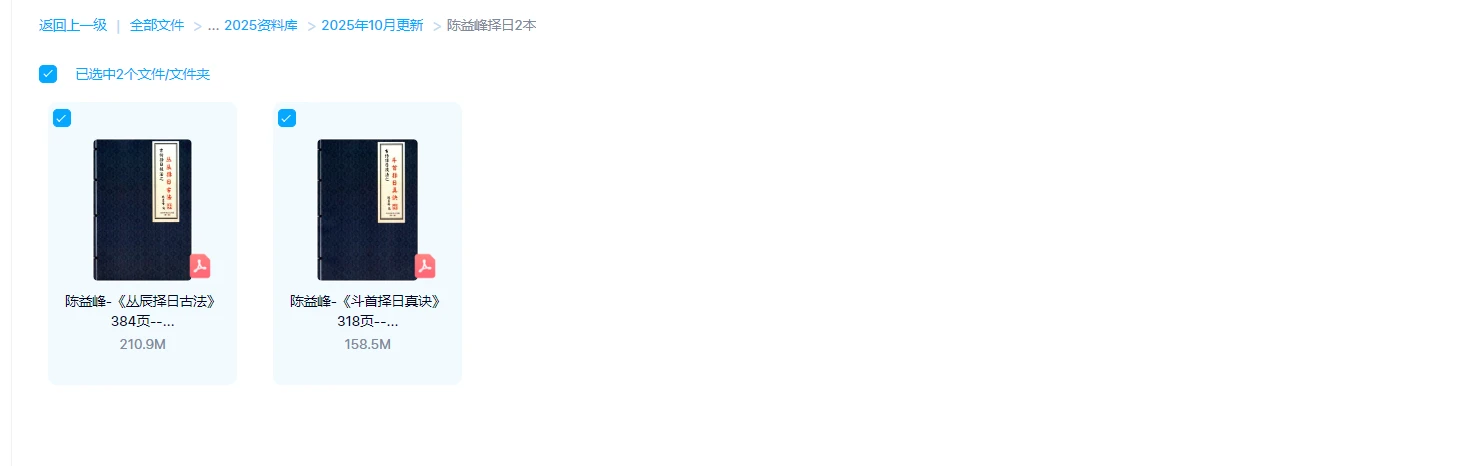1473x466 pixels.
Task: Click the 158.5M file size label
Action: tap(368, 344)
